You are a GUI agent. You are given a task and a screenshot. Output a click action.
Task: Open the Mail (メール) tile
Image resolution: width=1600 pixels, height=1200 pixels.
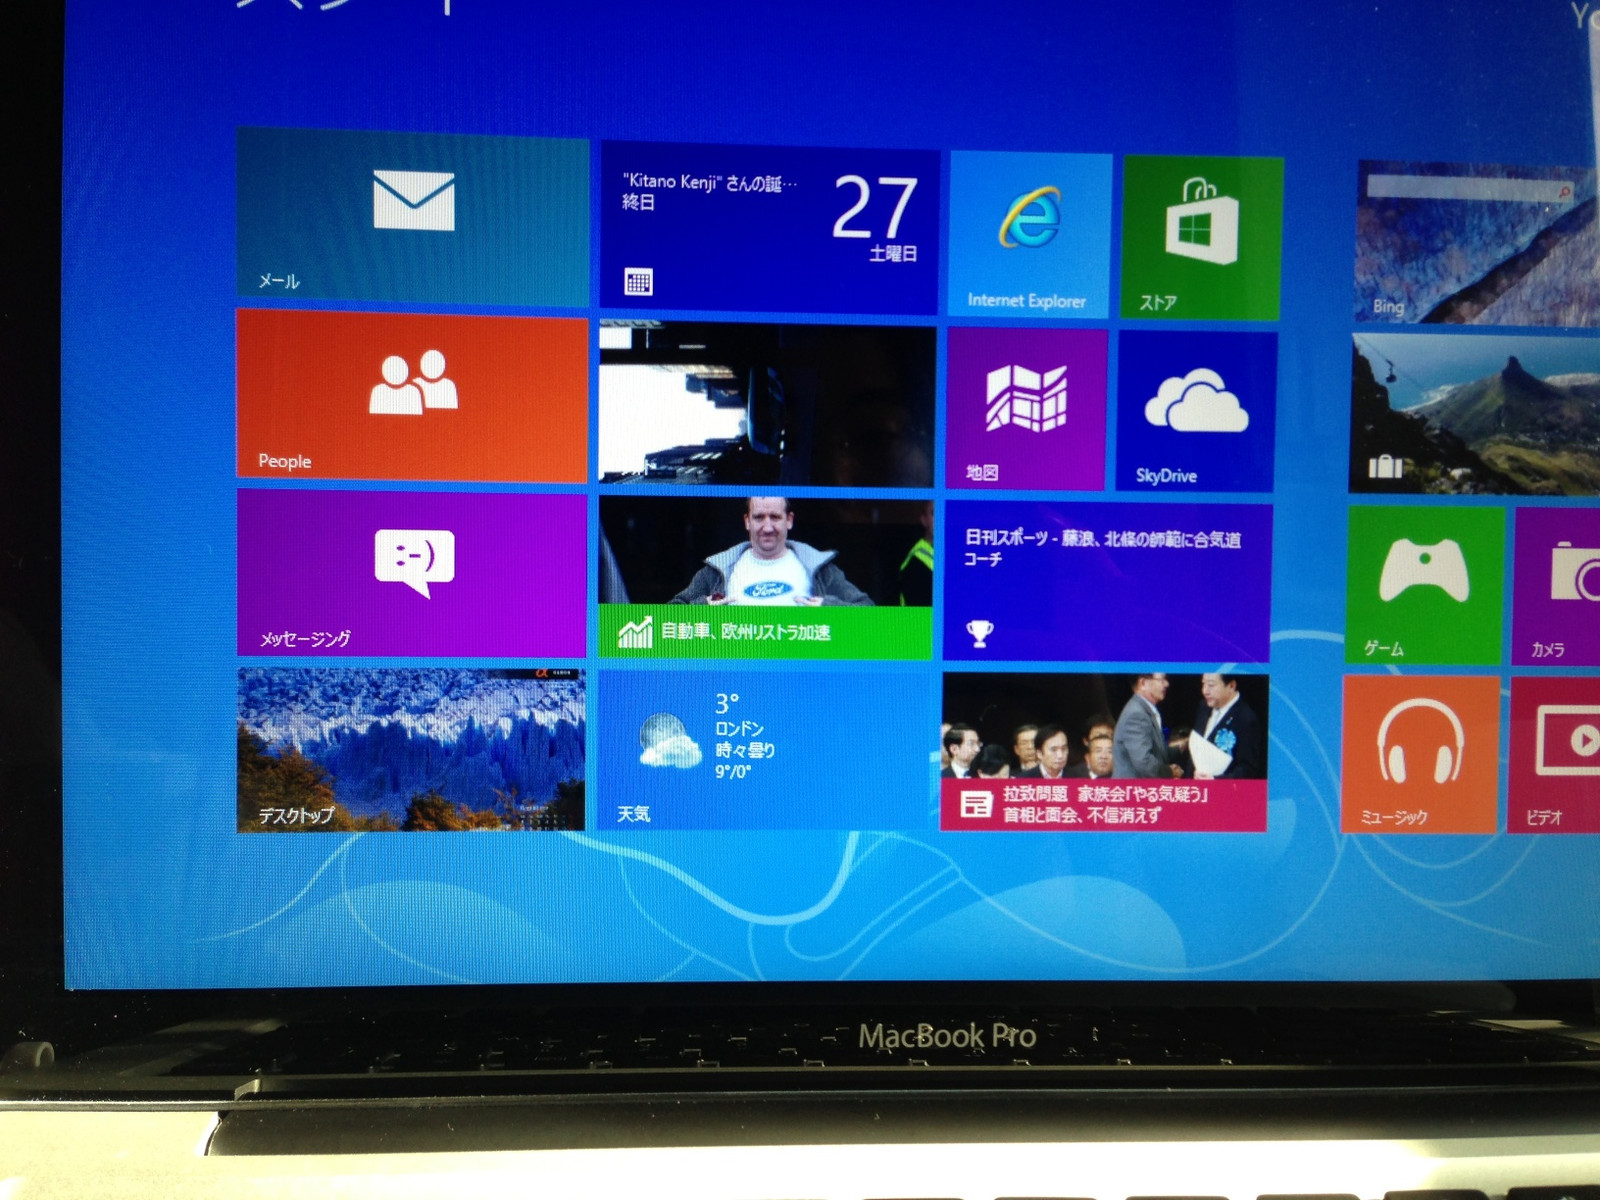point(412,217)
